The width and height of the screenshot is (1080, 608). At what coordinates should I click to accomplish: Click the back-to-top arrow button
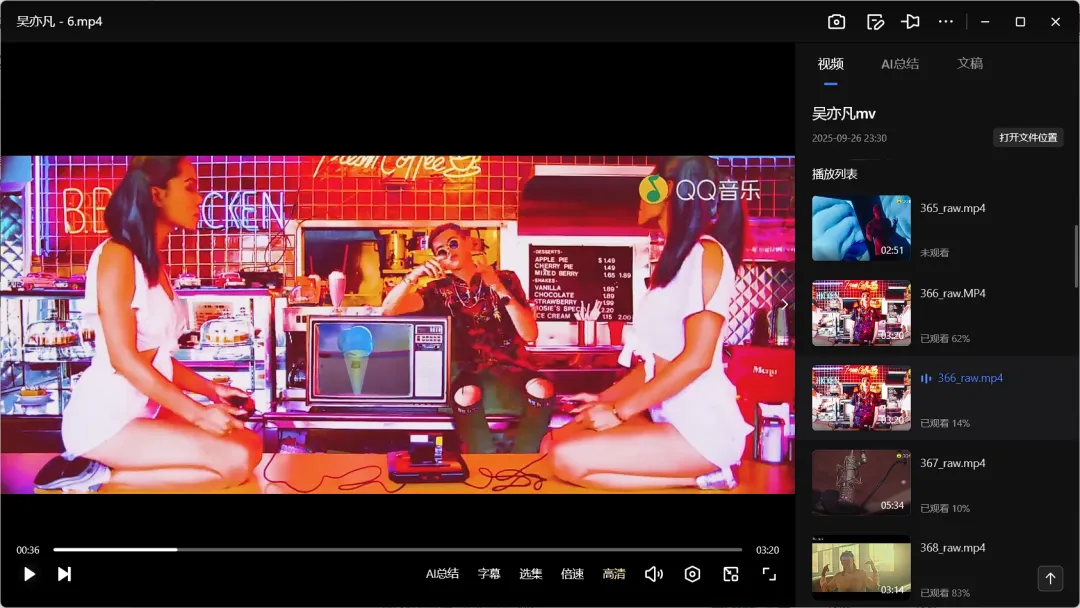(x=1050, y=578)
